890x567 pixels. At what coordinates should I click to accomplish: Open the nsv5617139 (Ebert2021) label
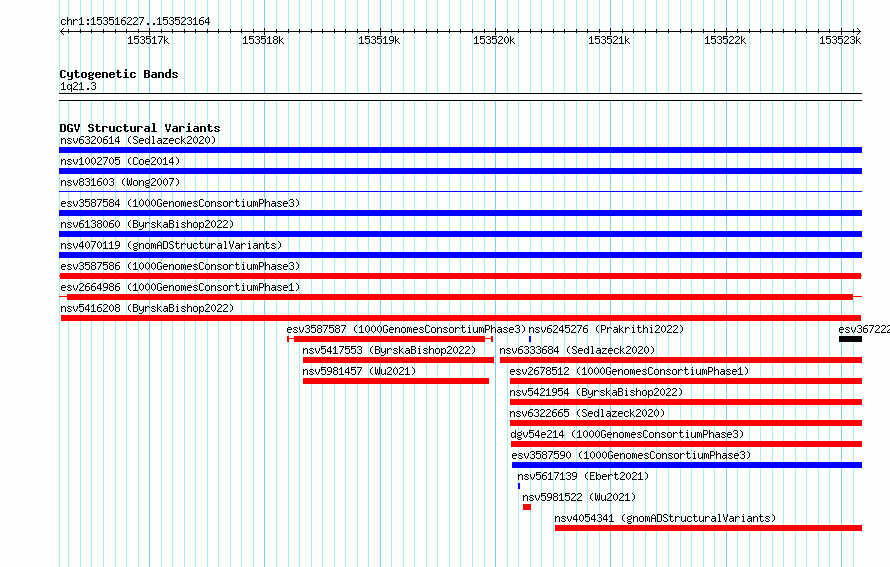tap(583, 476)
